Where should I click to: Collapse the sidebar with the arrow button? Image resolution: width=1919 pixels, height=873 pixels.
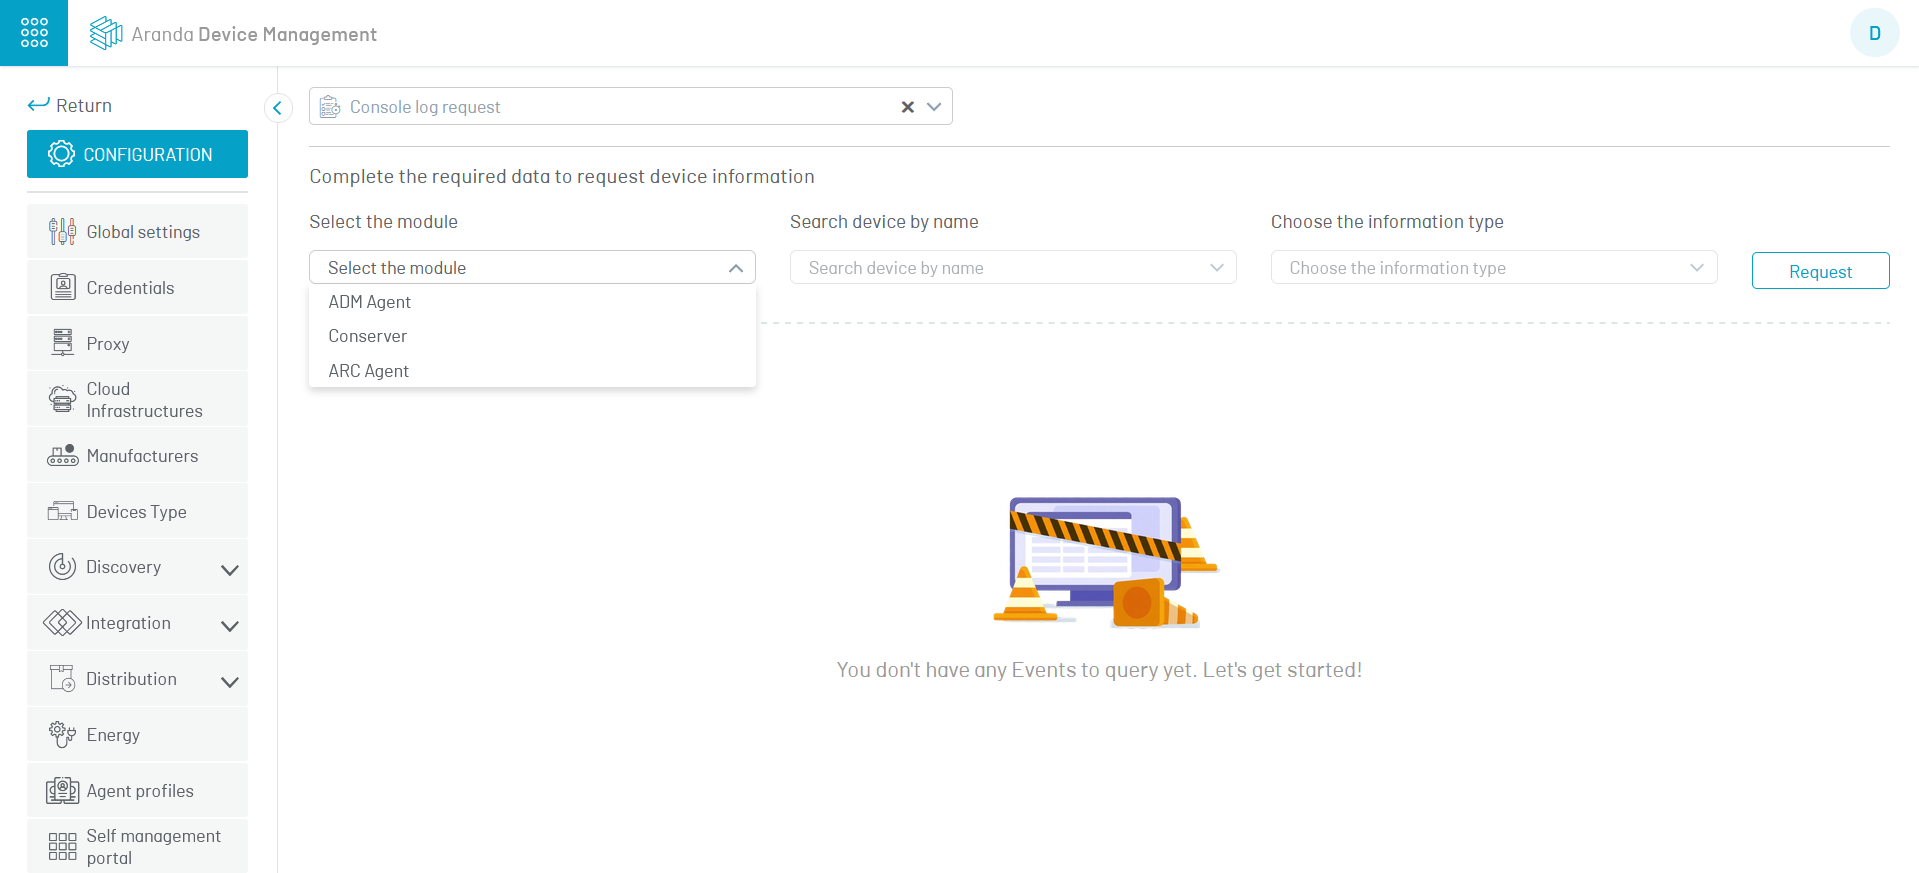[278, 107]
